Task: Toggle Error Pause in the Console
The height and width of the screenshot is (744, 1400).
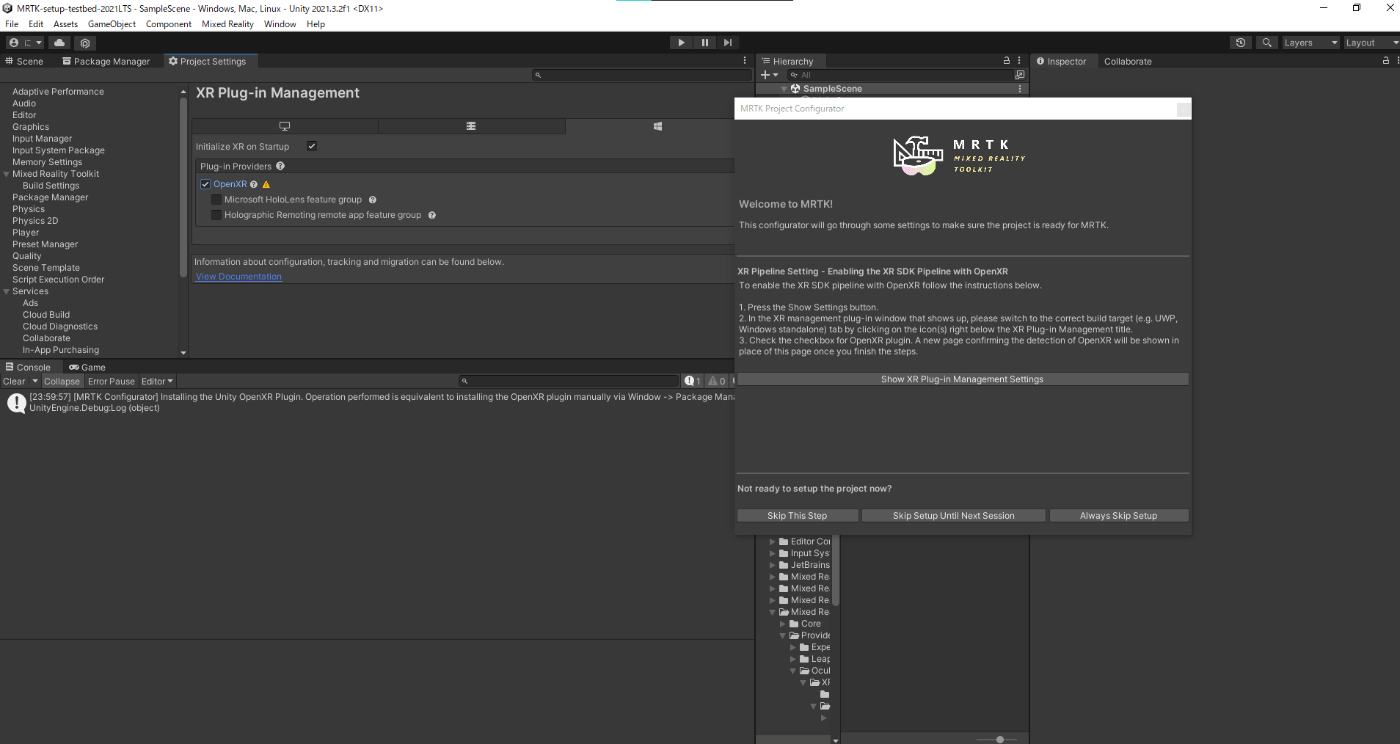Action: pos(111,381)
